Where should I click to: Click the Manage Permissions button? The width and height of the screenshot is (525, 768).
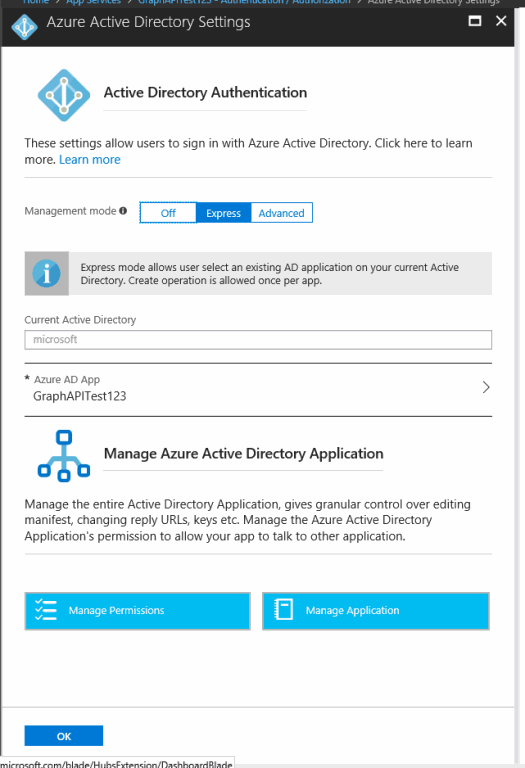coord(138,611)
